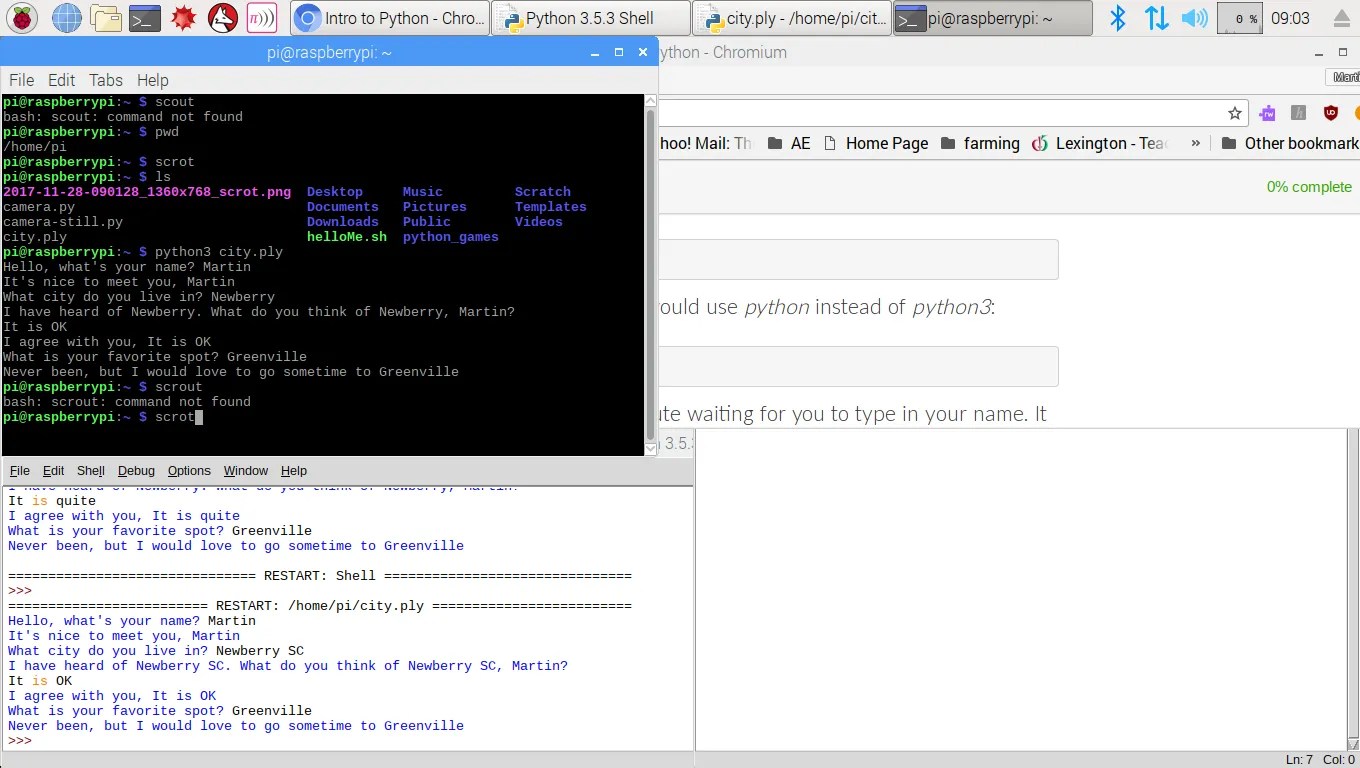1360x768 pixels.
Task: Launch the web browser globe icon
Action: click(x=66, y=17)
